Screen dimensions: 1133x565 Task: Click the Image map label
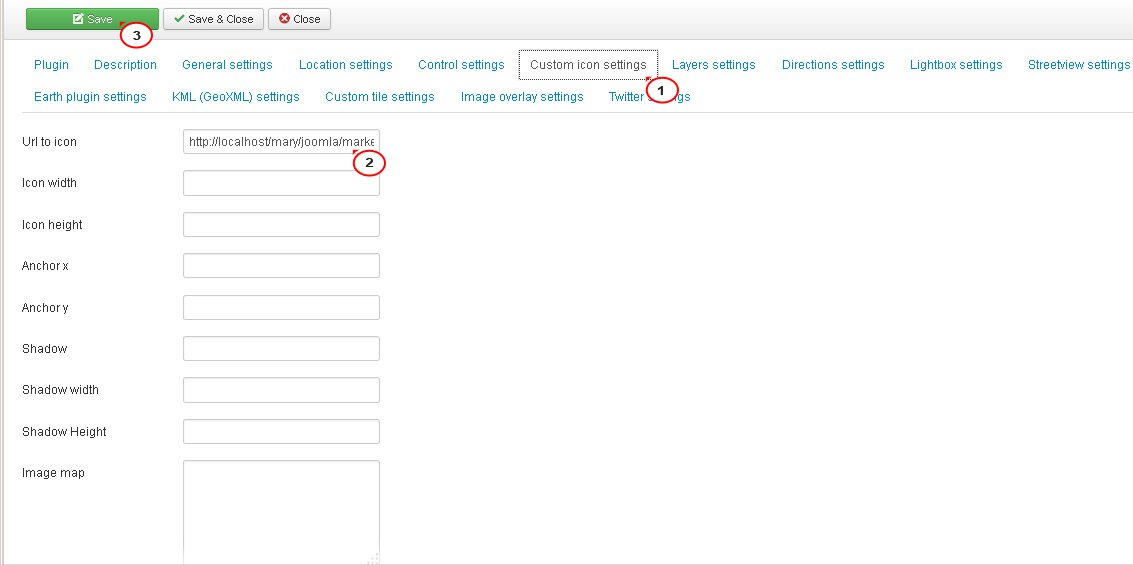click(x=53, y=473)
